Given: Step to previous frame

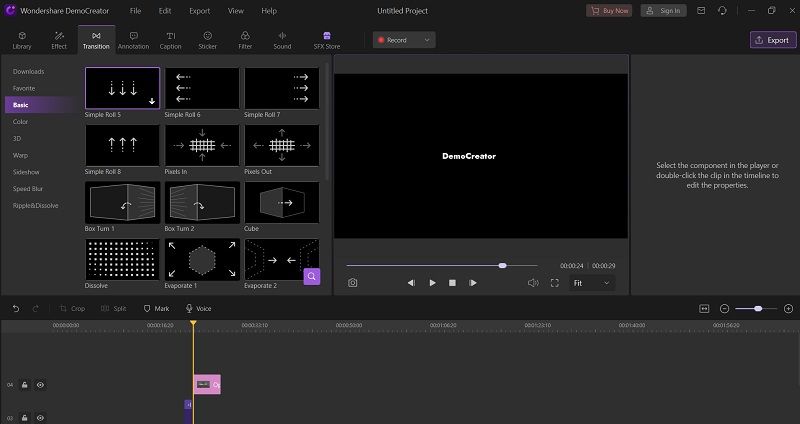Looking at the screenshot, I should pyautogui.click(x=411, y=283).
